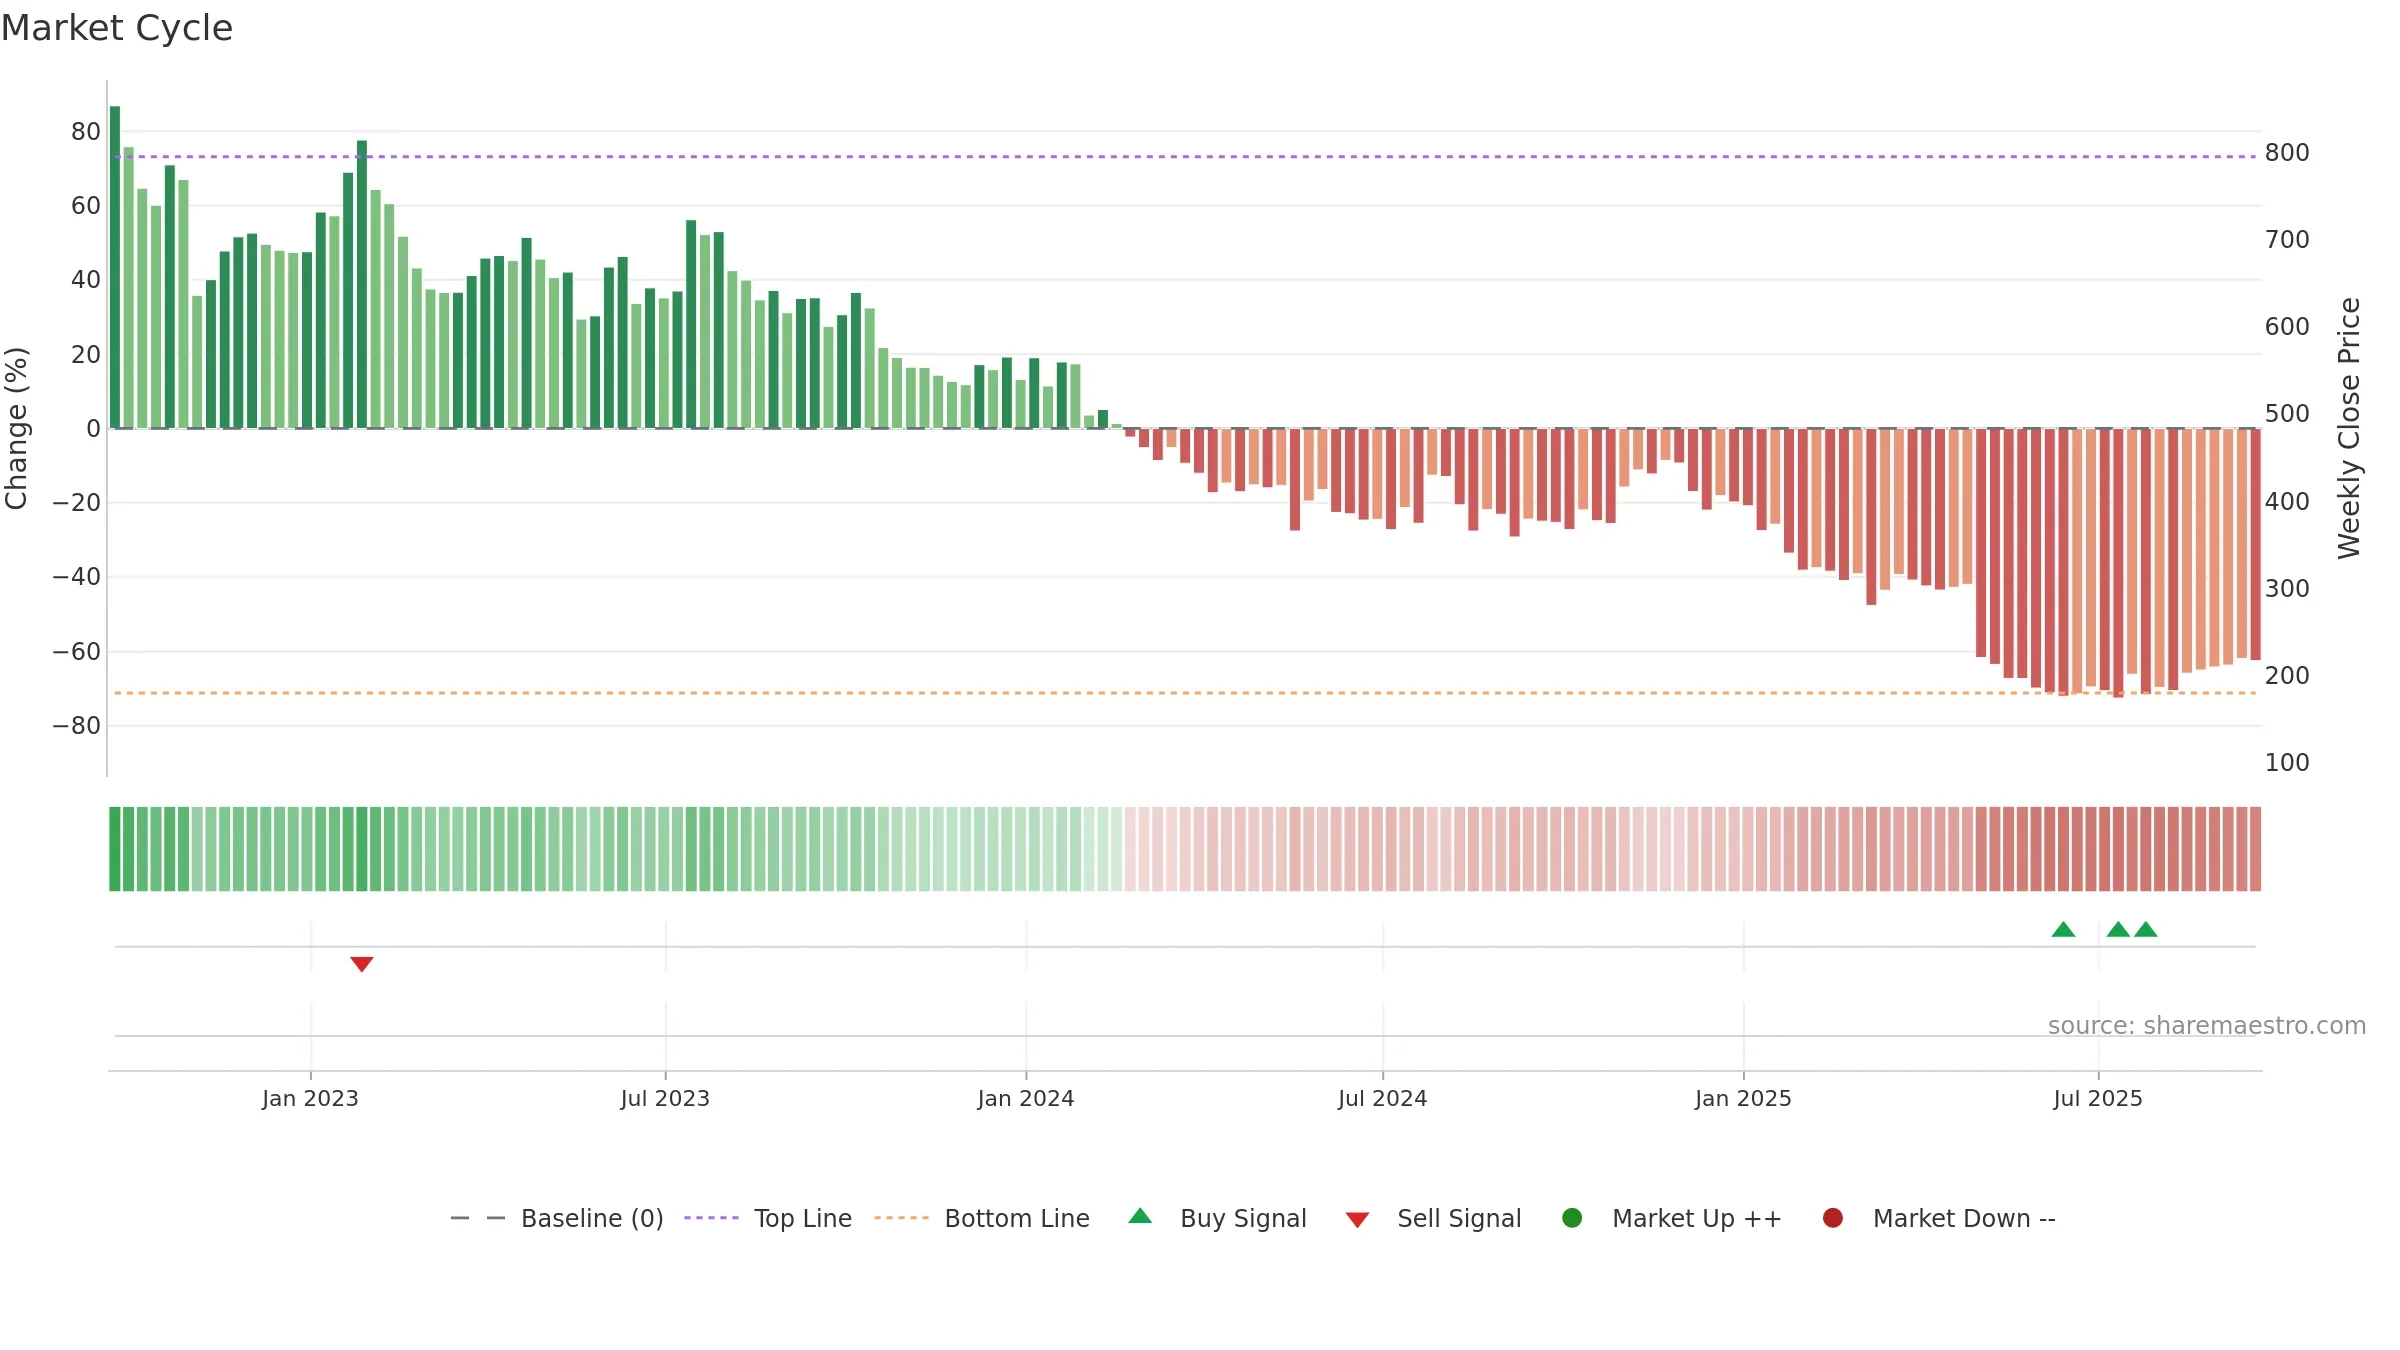Viewport: 2400px width, 1350px height.
Task: Click the Jul 2023 x-axis label
Action: [x=665, y=1098]
